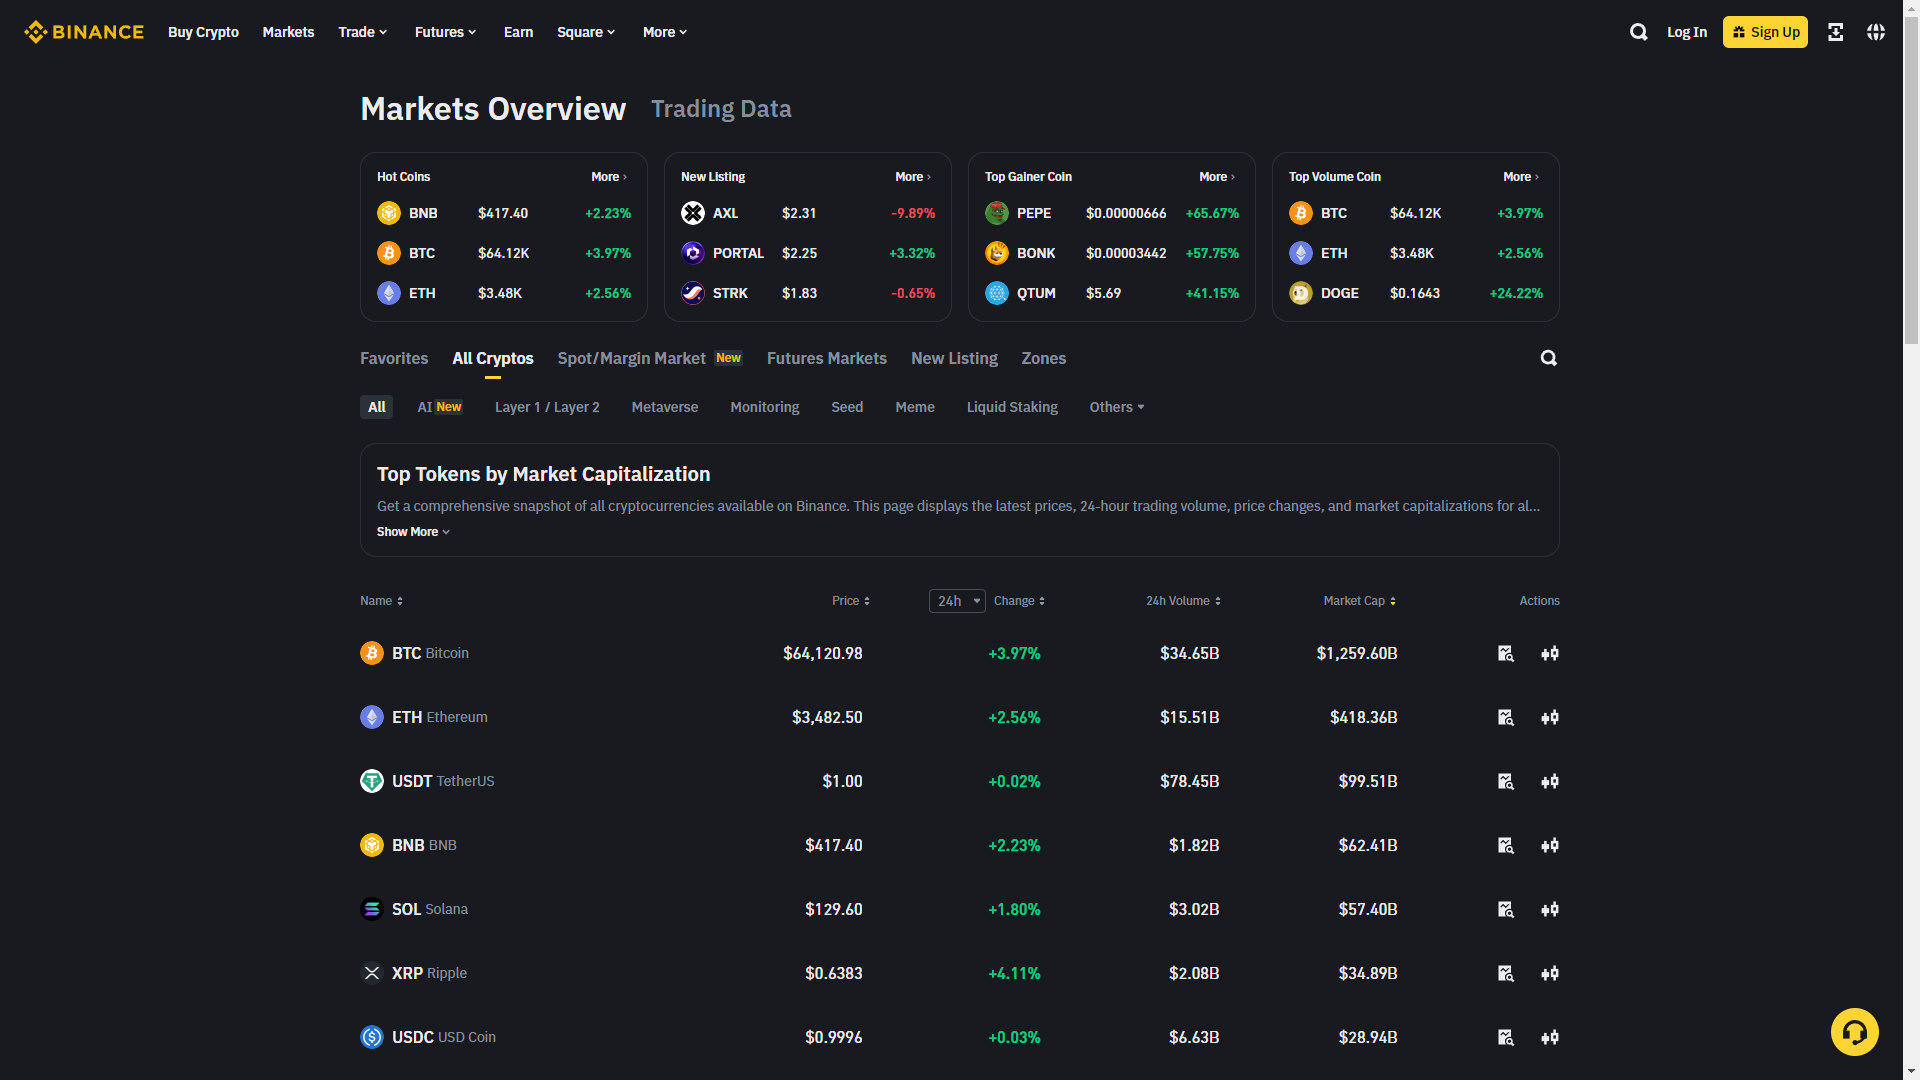
Task: Click the yellow Sign Up button
Action: point(1765,32)
